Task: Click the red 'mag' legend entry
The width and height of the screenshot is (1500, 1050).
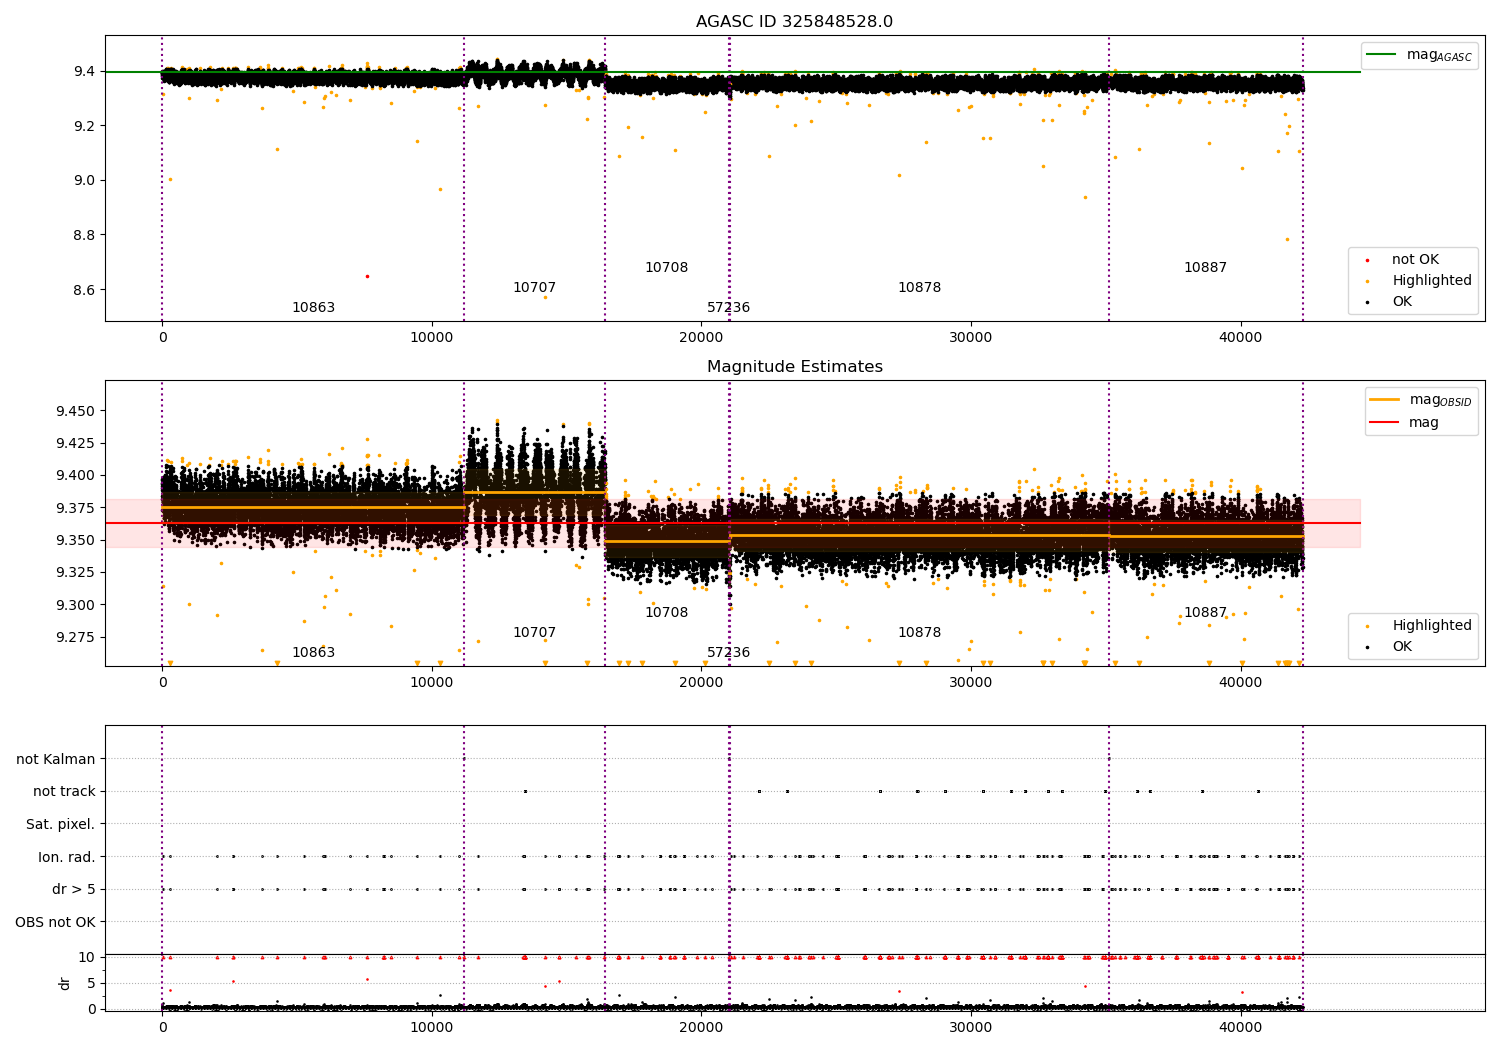Action: click(1423, 423)
